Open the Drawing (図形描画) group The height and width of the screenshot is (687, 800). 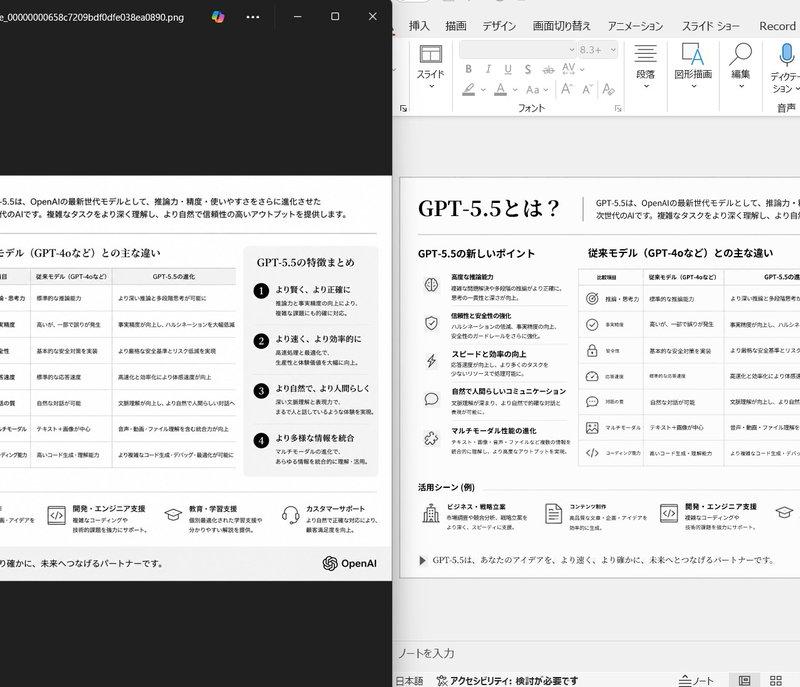pyautogui.click(x=693, y=66)
